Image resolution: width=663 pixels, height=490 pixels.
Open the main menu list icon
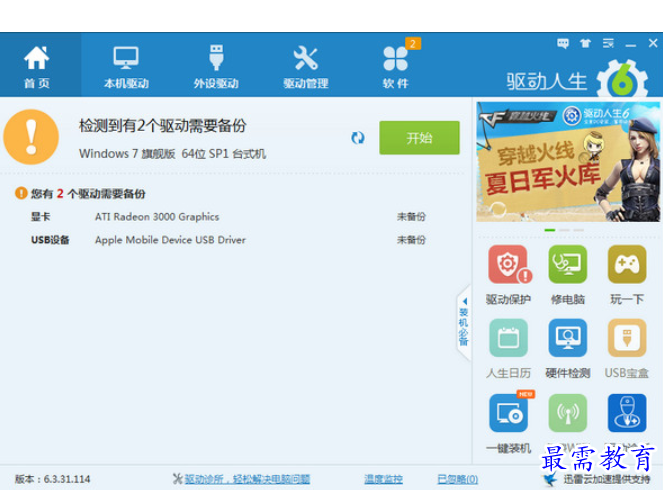coord(608,43)
